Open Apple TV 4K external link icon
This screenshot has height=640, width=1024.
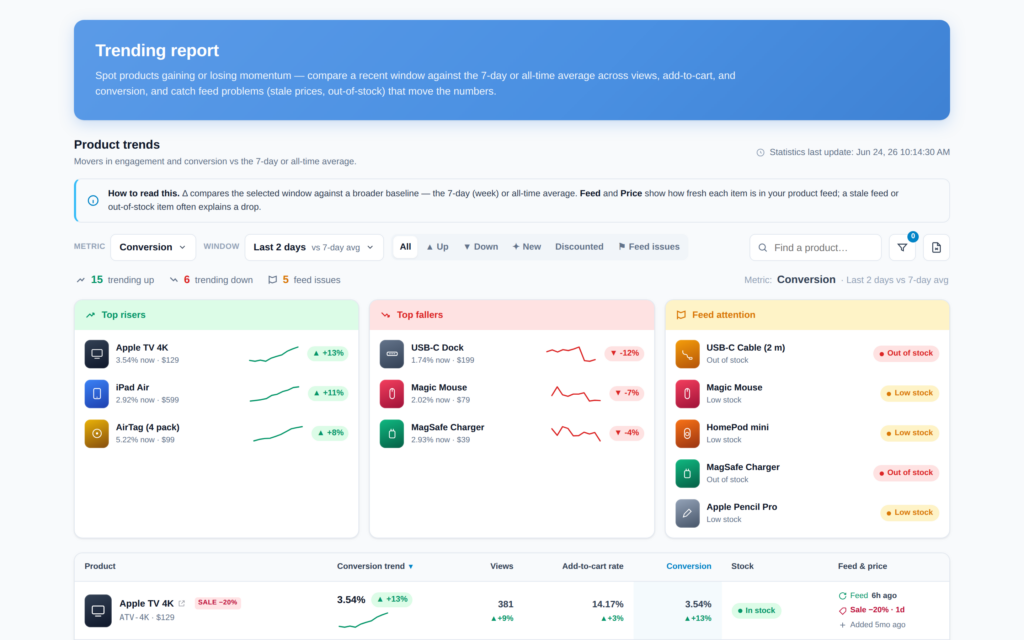(x=182, y=603)
